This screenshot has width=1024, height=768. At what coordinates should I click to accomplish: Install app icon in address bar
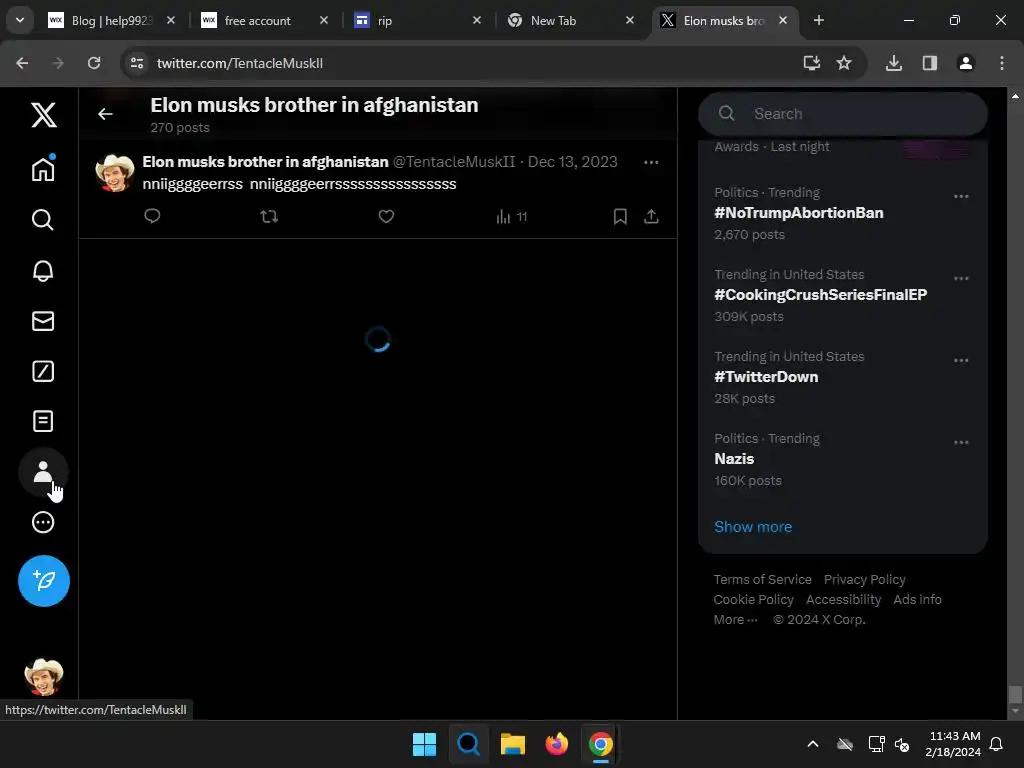pyautogui.click(x=812, y=63)
